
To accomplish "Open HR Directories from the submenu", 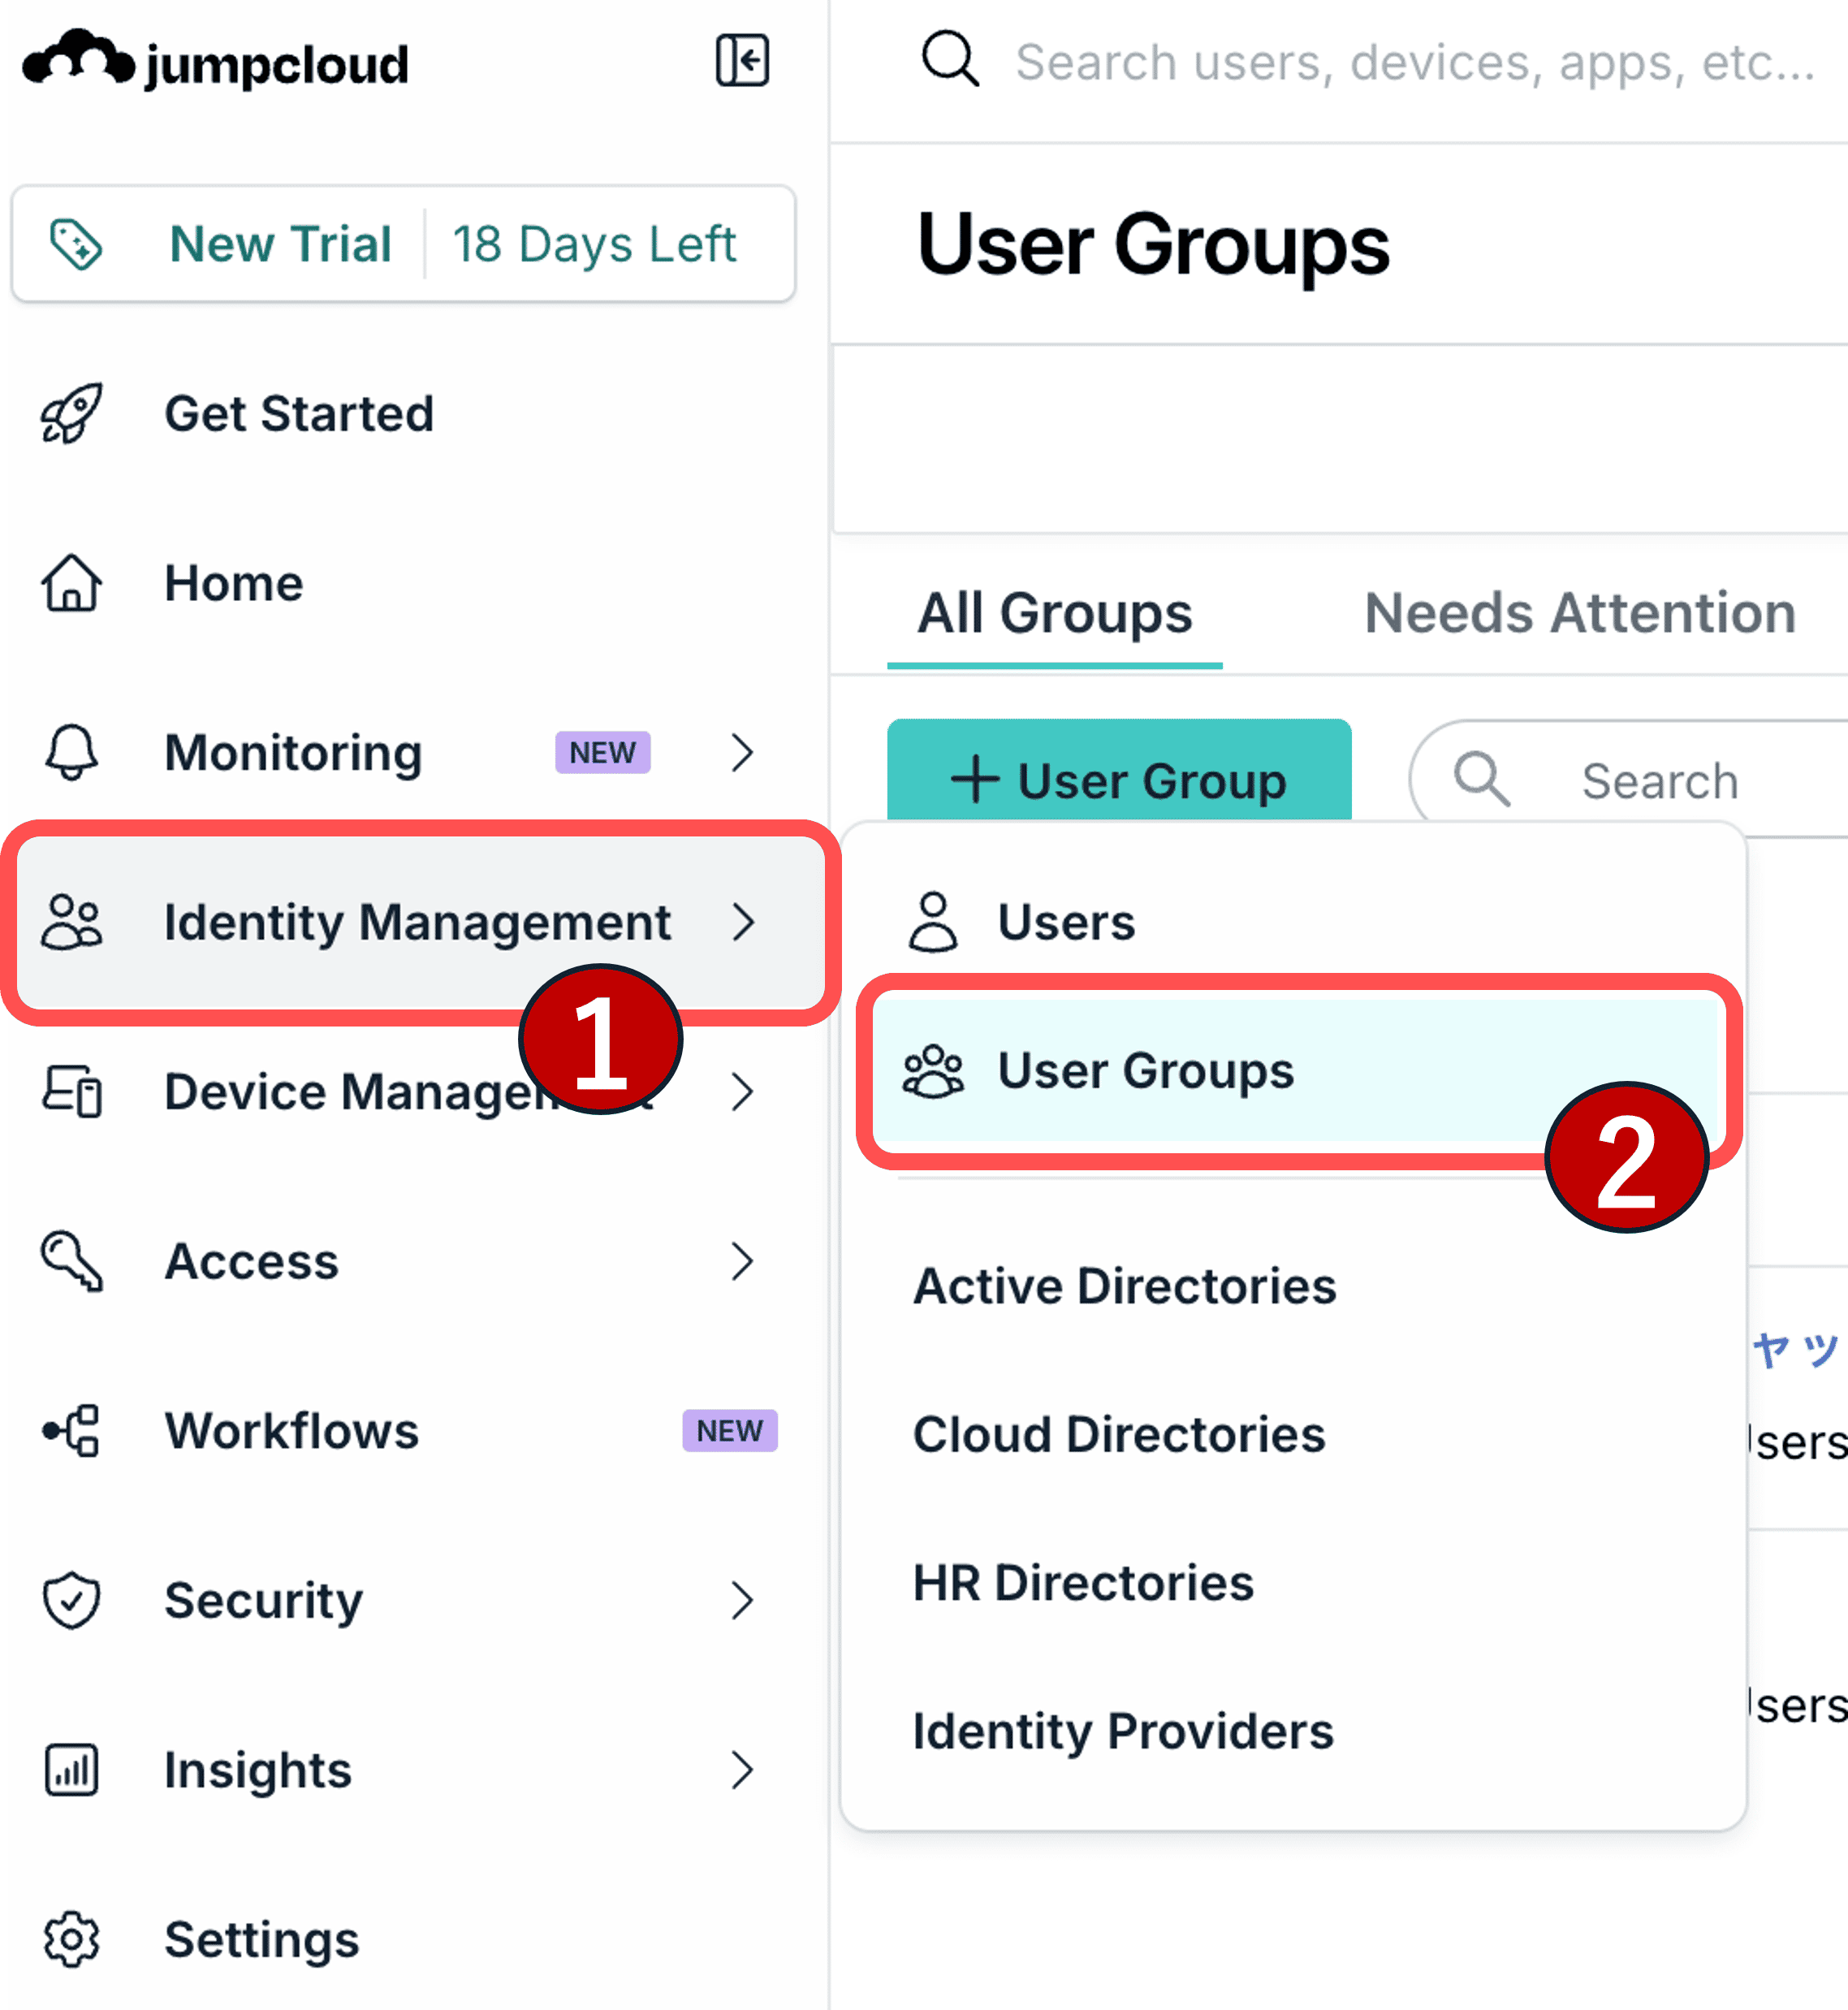I will (1083, 1583).
